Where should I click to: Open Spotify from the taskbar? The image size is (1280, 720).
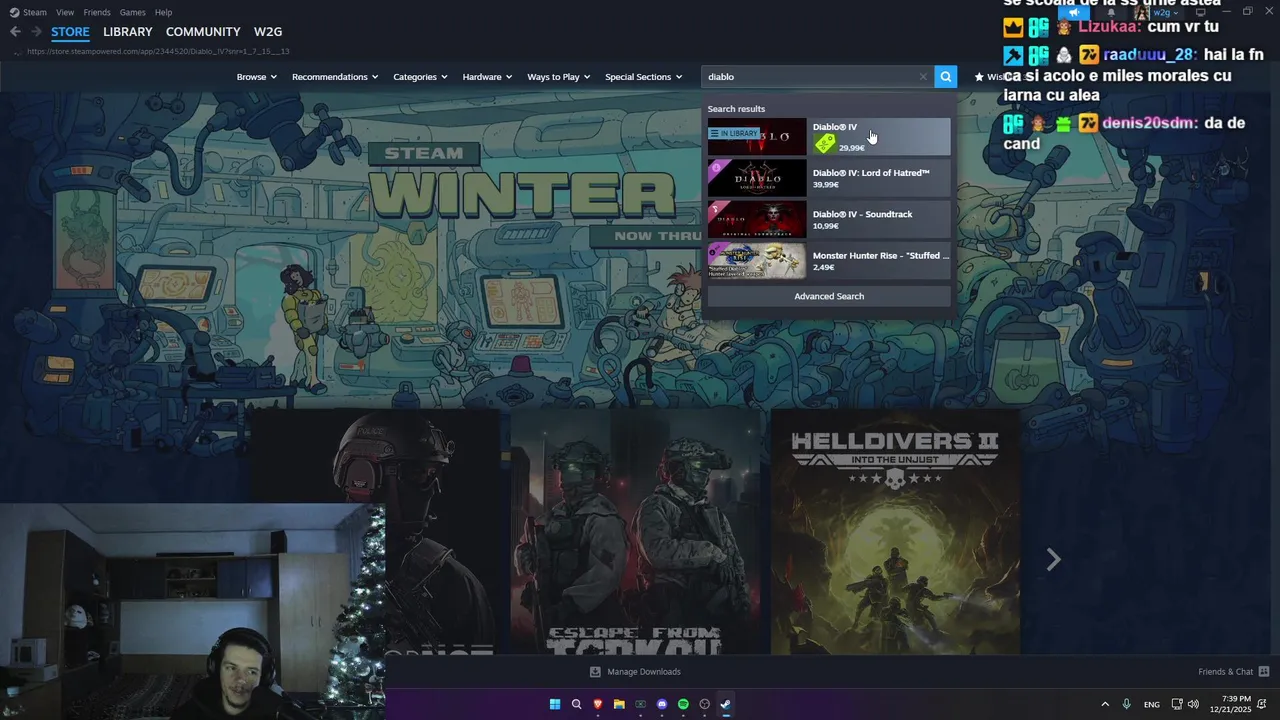[x=683, y=704]
